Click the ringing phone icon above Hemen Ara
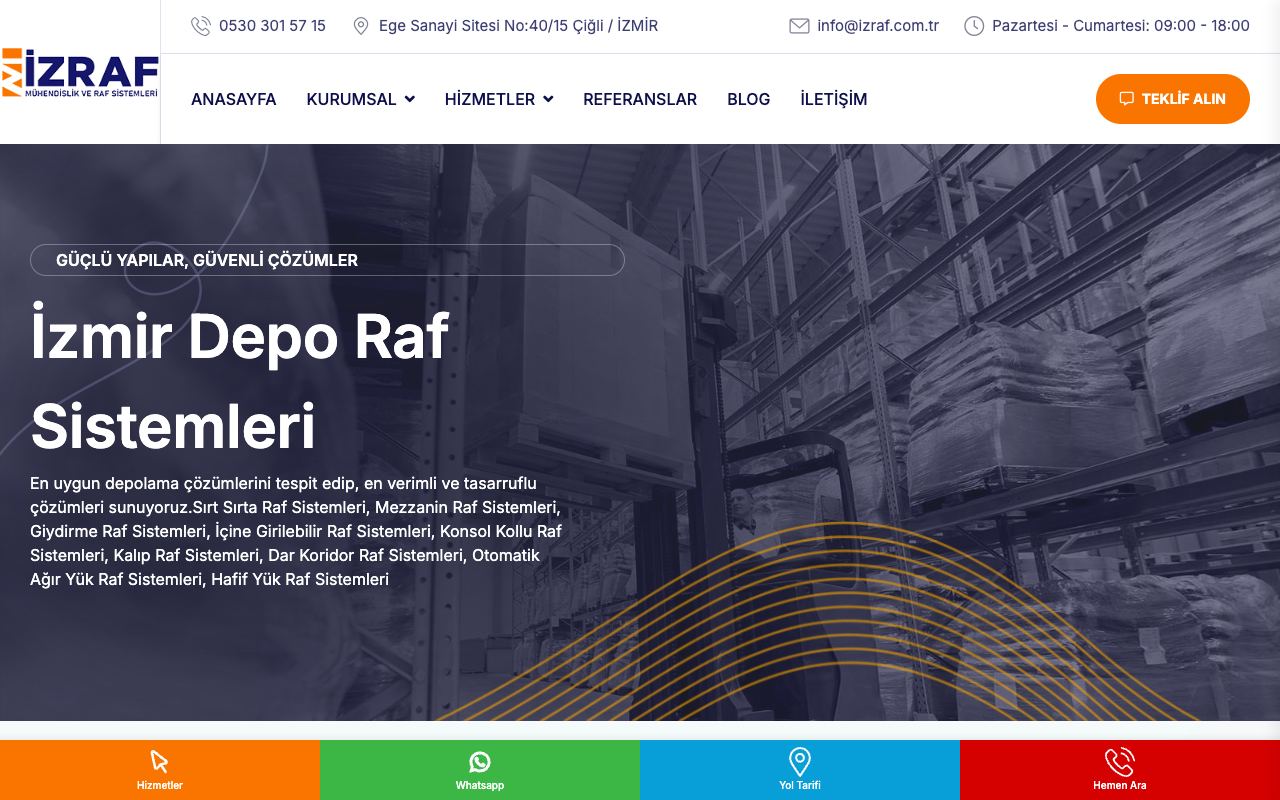Viewport: 1280px width, 800px height. coord(1120,762)
